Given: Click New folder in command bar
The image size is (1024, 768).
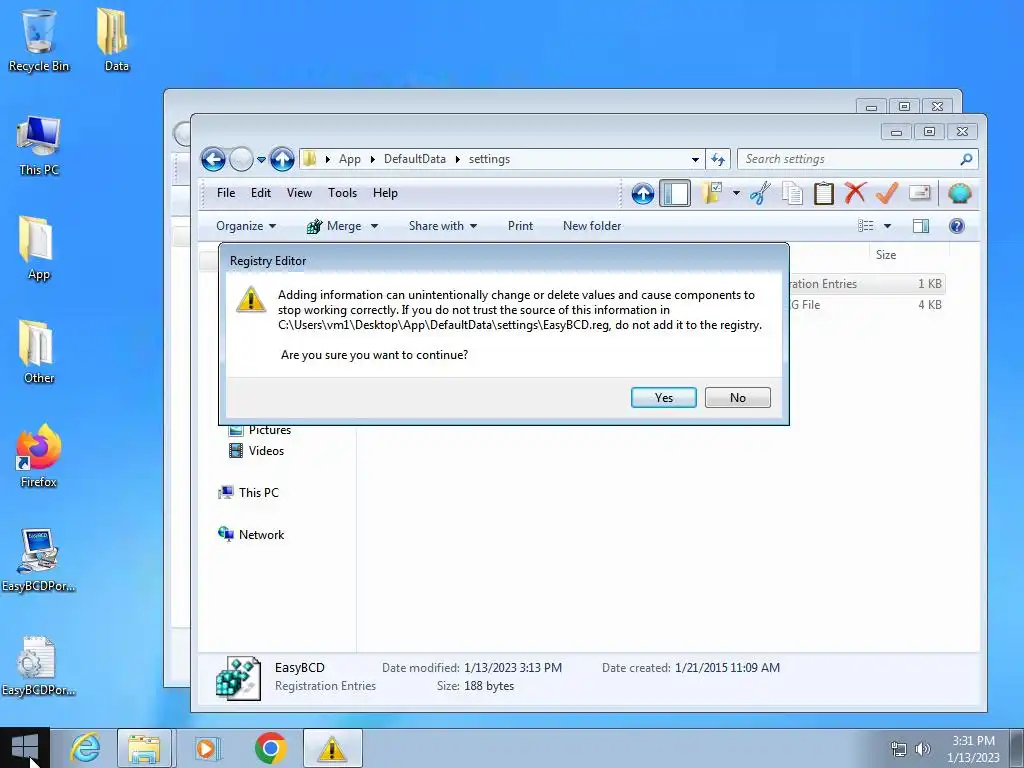Looking at the screenshot, I should (x=592, y=226).
